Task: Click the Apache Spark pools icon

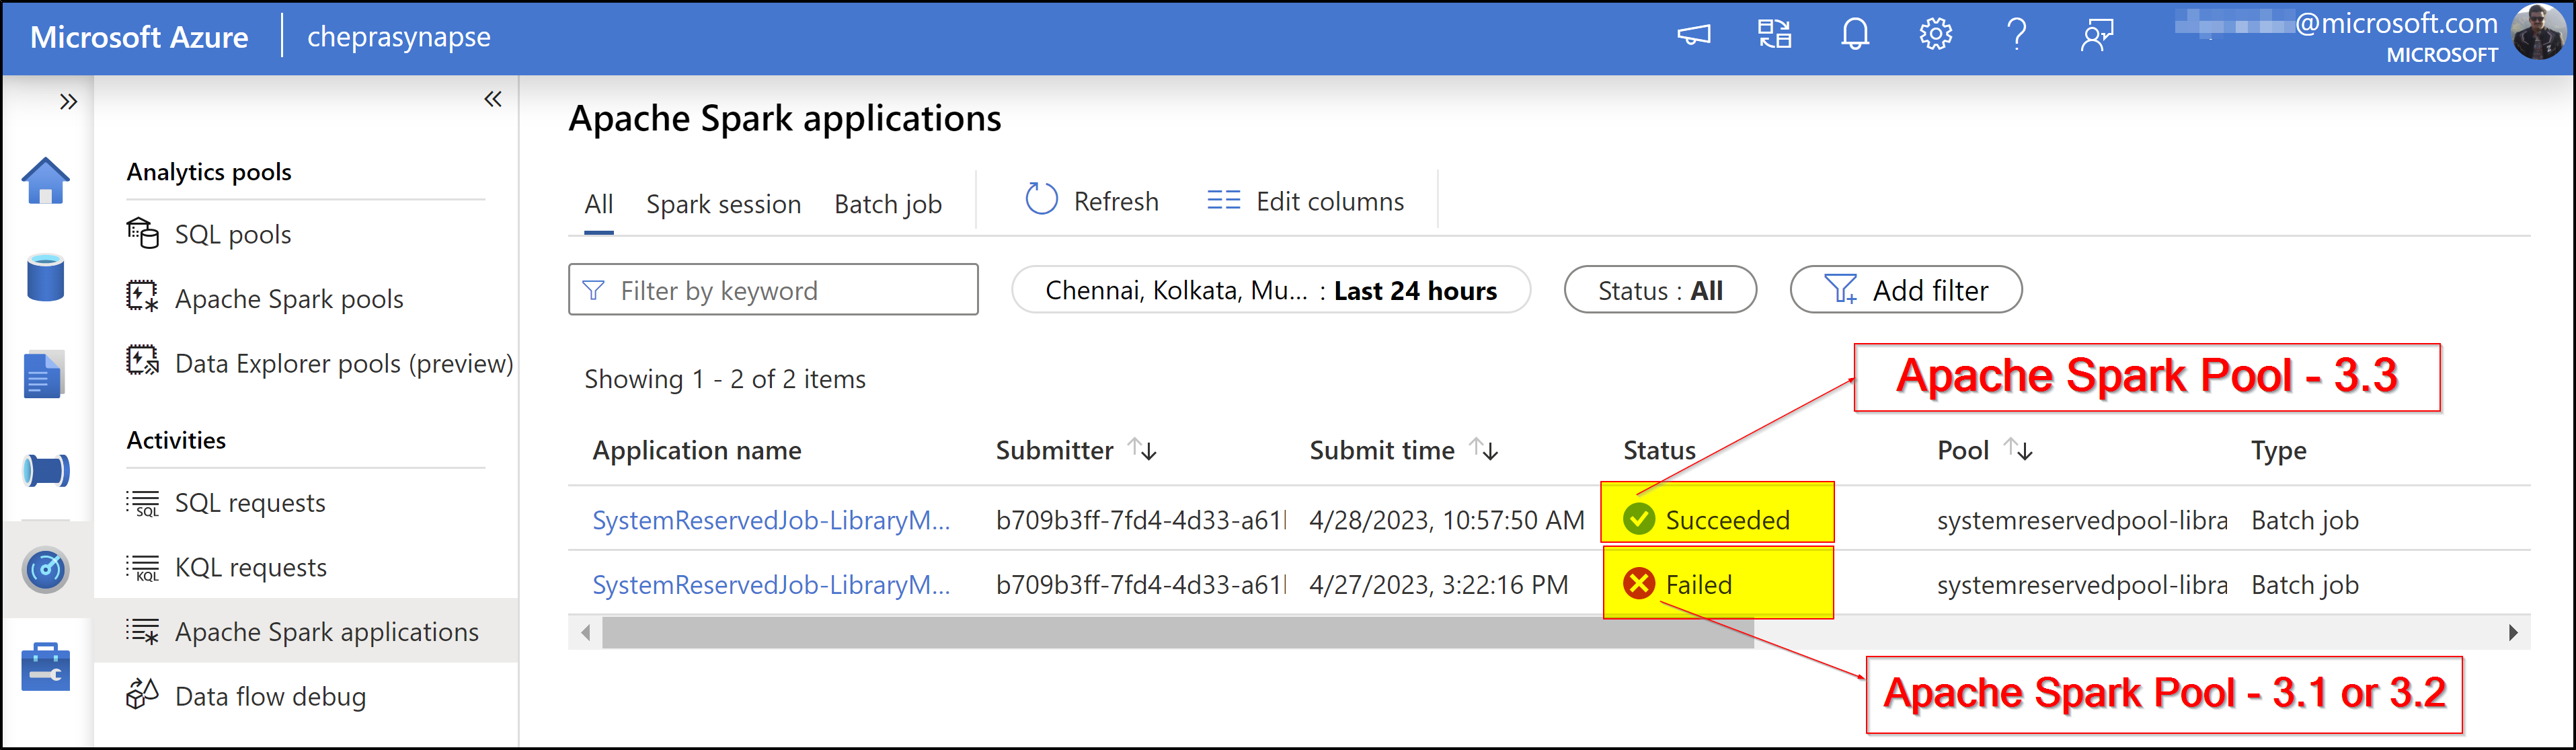Action: coord(143,297)
